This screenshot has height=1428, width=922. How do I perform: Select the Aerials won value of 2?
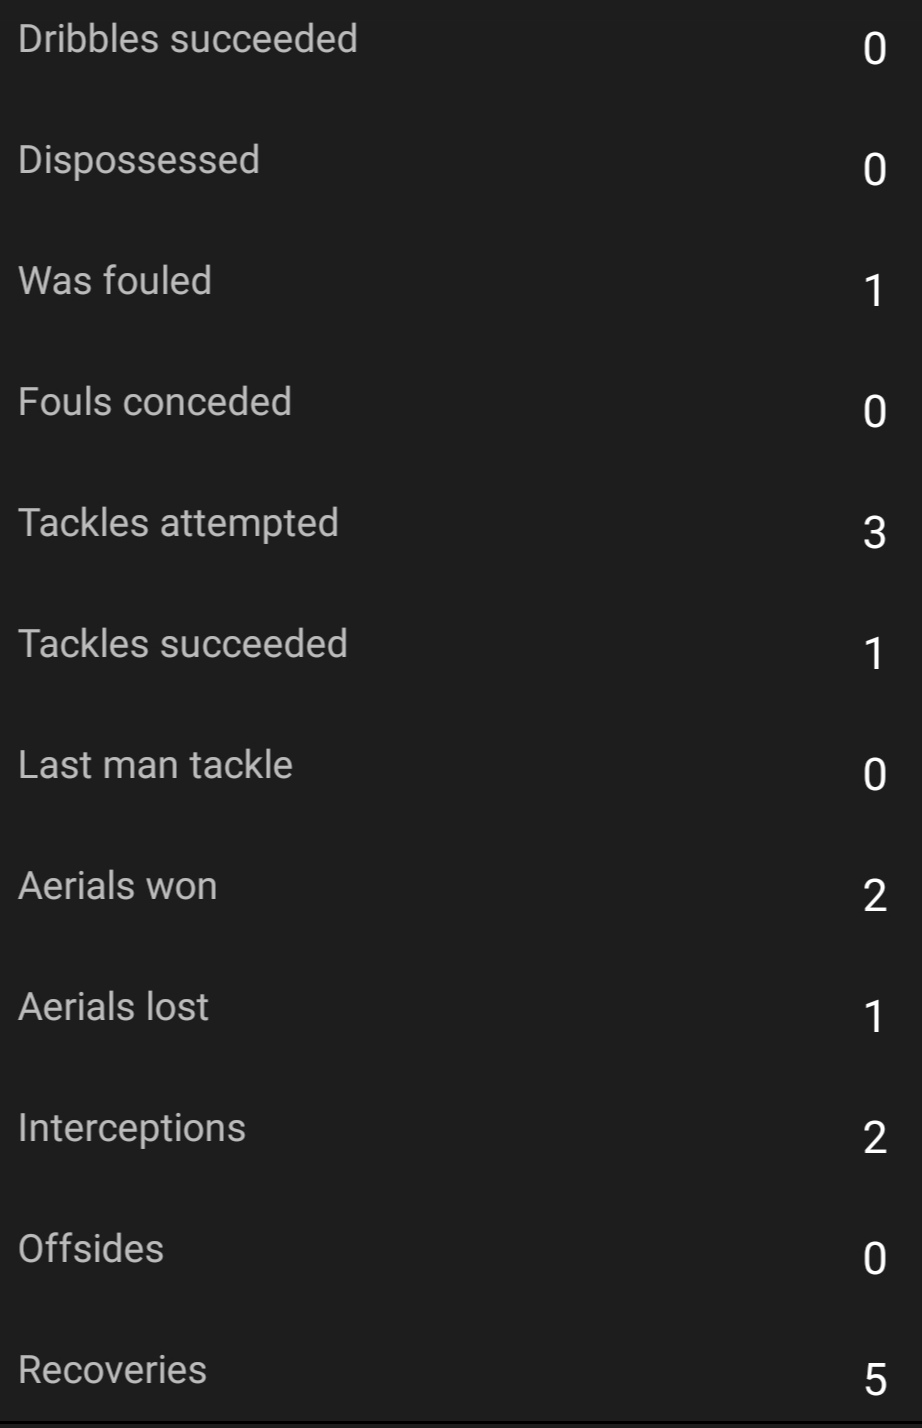click(x=875, y=895)
